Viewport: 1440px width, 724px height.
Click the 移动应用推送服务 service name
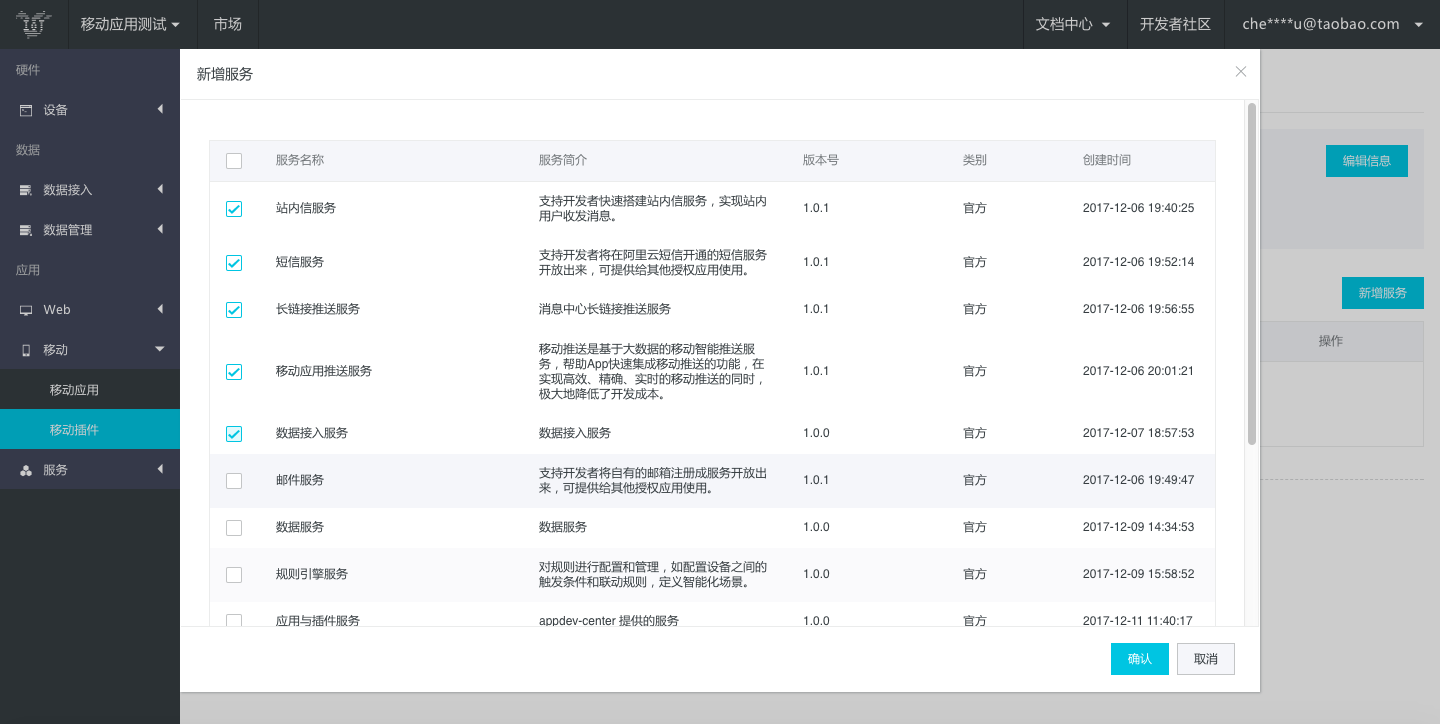[x=324, y=371]
